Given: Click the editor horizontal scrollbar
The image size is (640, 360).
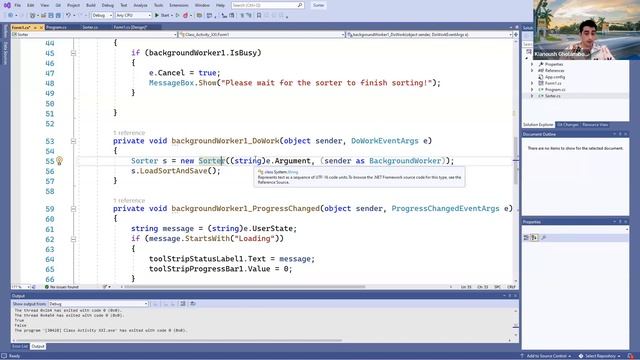Looking at the screenshot, I should coord(245,287).
